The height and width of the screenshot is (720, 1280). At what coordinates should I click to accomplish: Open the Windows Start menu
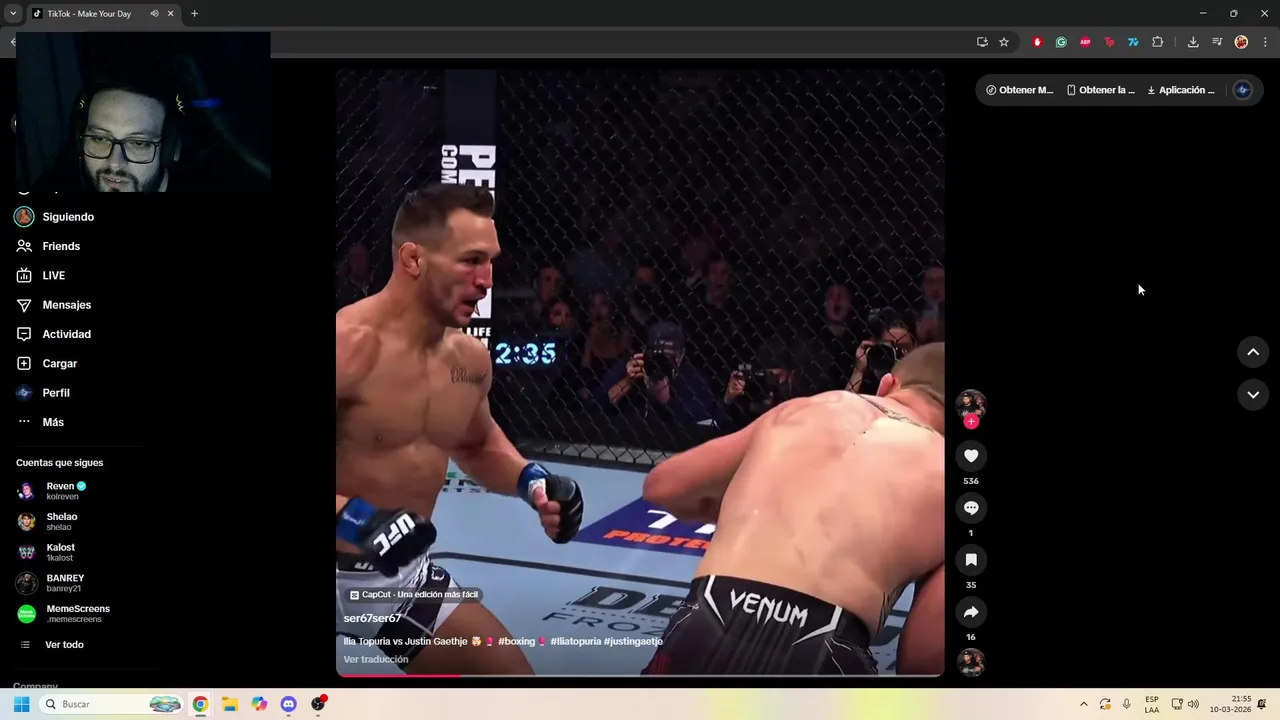pyautogui.click(x=21, y=704)
